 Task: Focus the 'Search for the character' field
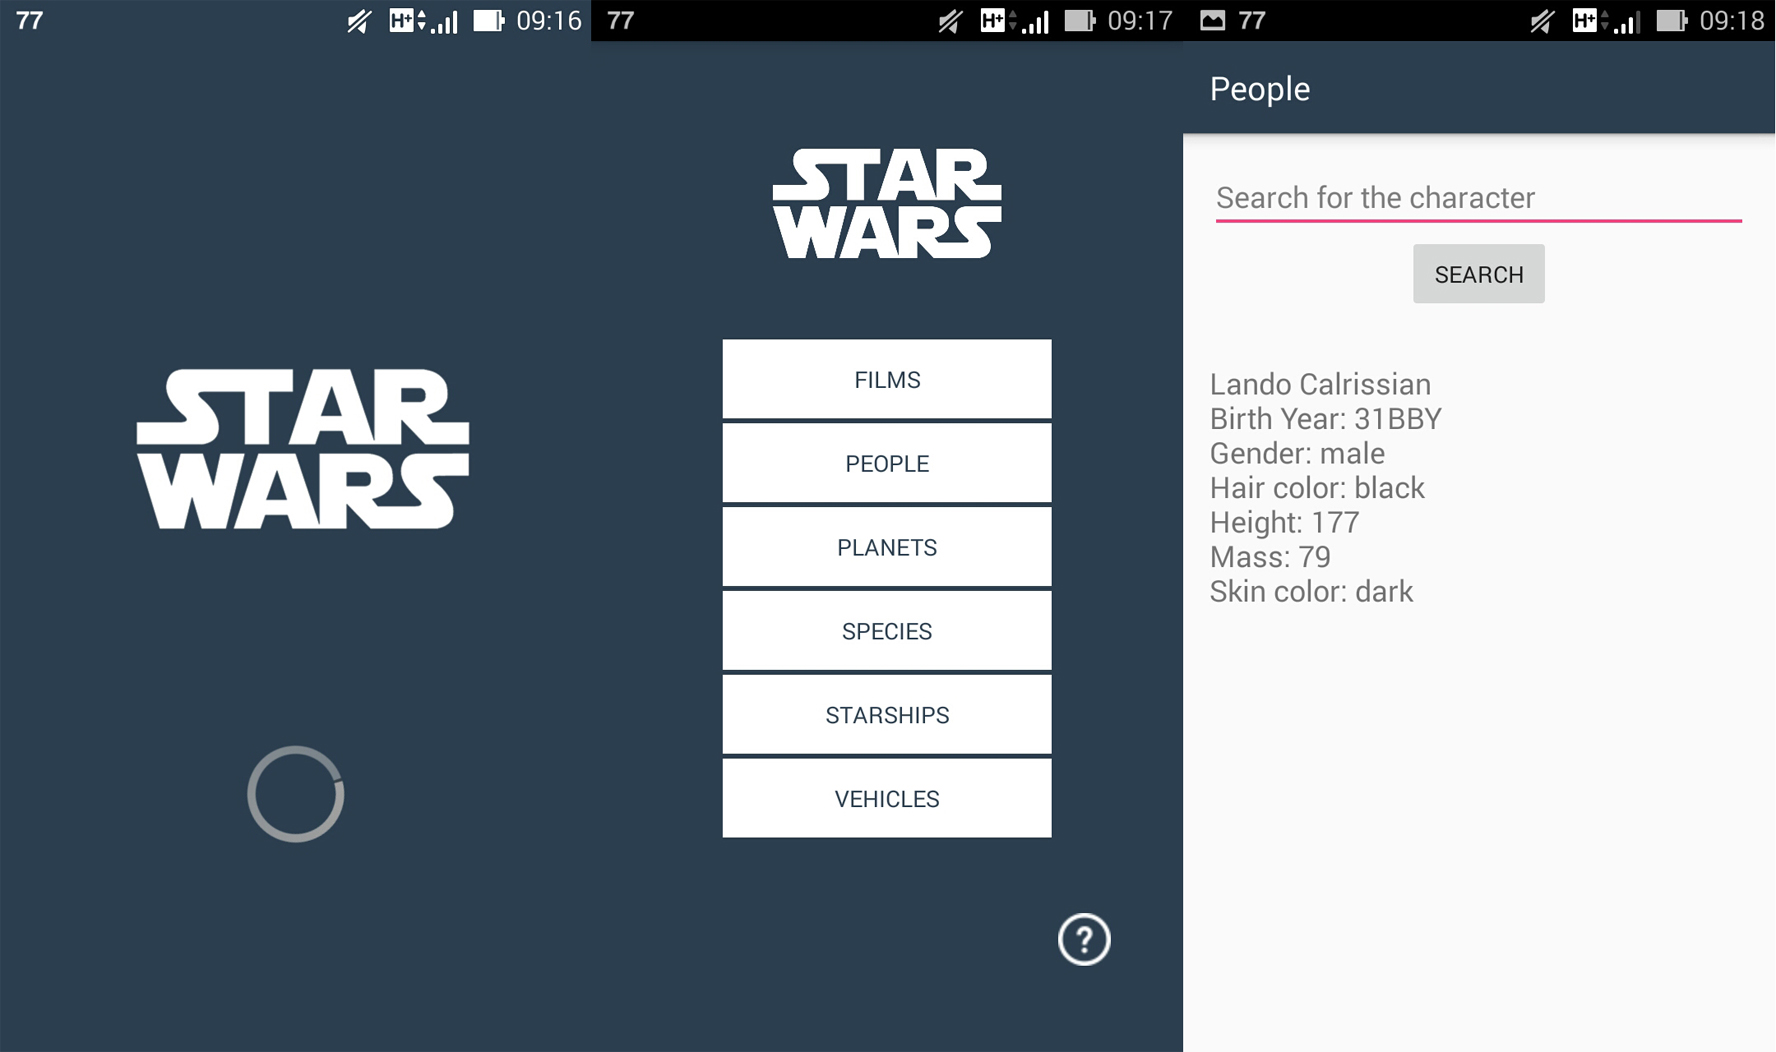tap(1478, 198)
